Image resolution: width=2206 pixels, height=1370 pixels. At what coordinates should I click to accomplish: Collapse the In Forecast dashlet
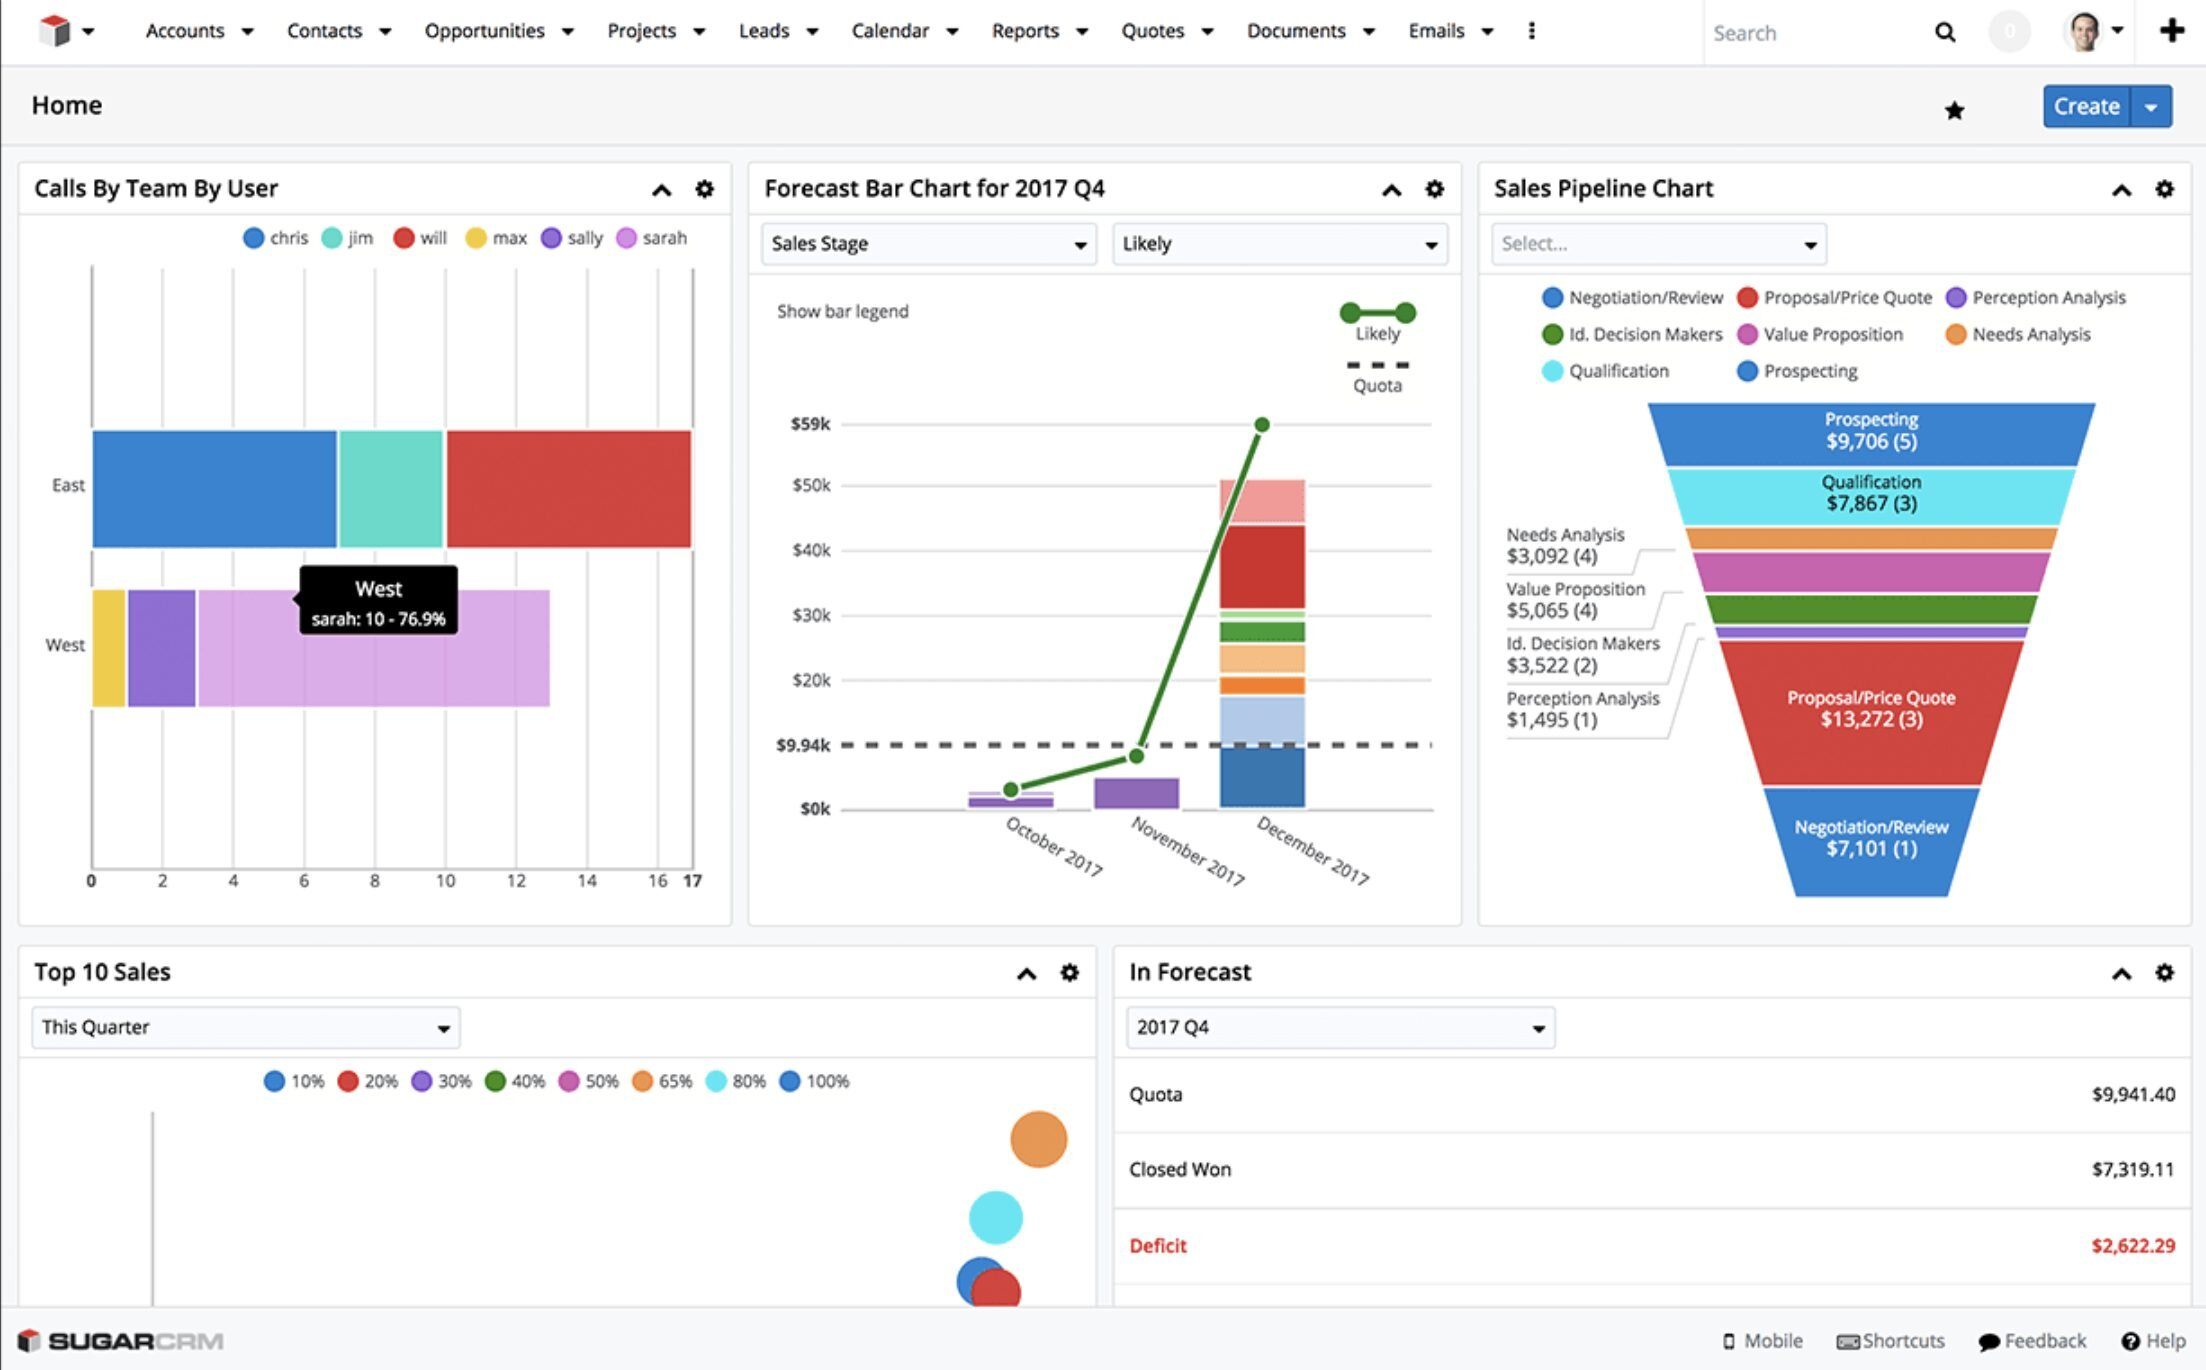(2121, 971)
